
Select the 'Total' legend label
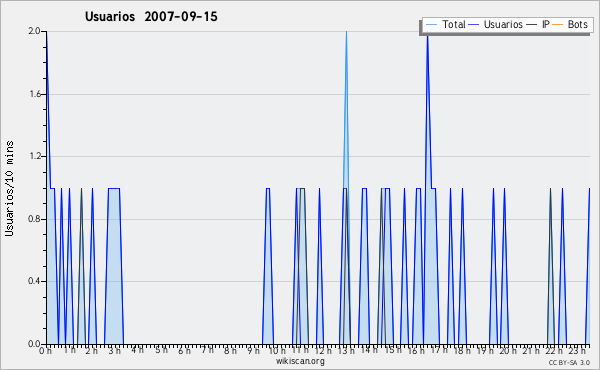point(454,24)
